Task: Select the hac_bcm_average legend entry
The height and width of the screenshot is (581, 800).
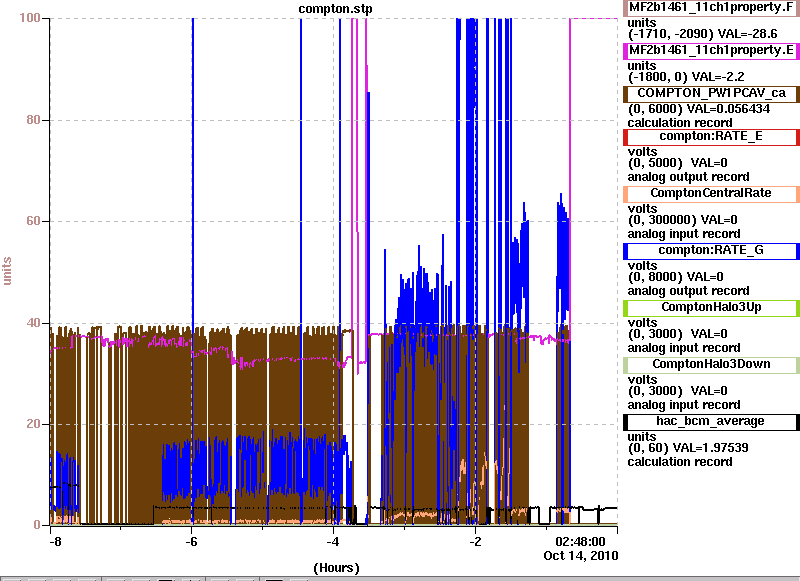Action: pyautogui.click(x=711, y=422)
